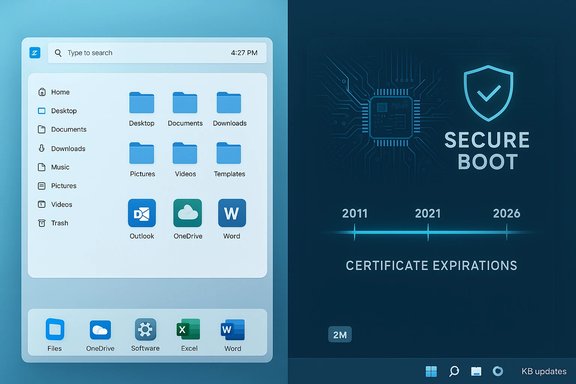The width and height of the screenshot is (576, 384).
Task: Click the Home icon in sidebar
Action: pos(42,92)
